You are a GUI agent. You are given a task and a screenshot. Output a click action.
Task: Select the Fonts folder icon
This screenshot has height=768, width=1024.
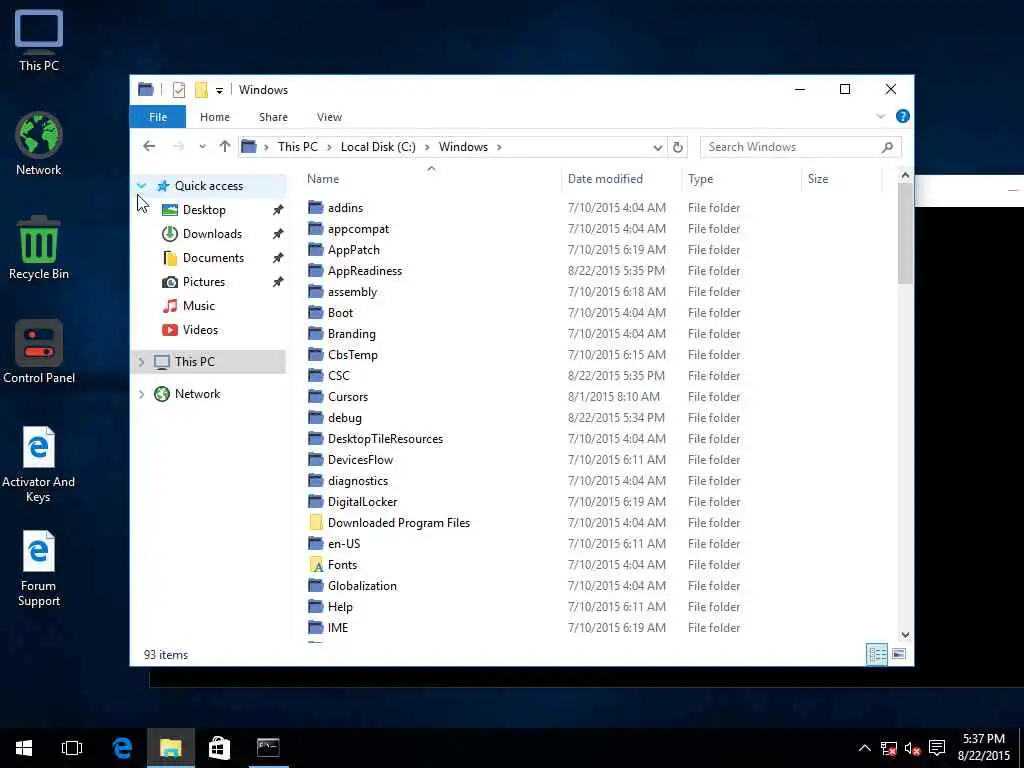(x=316, y=564)
